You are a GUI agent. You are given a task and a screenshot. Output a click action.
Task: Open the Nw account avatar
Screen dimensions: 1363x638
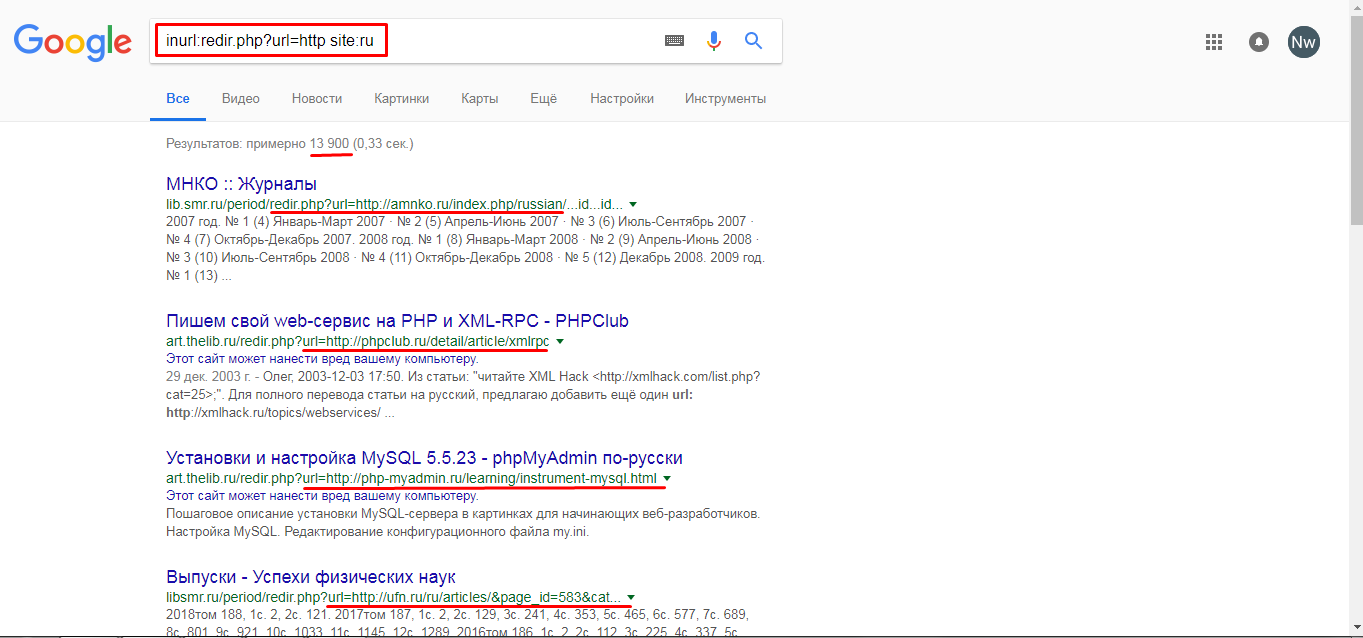click(1303, 42)
